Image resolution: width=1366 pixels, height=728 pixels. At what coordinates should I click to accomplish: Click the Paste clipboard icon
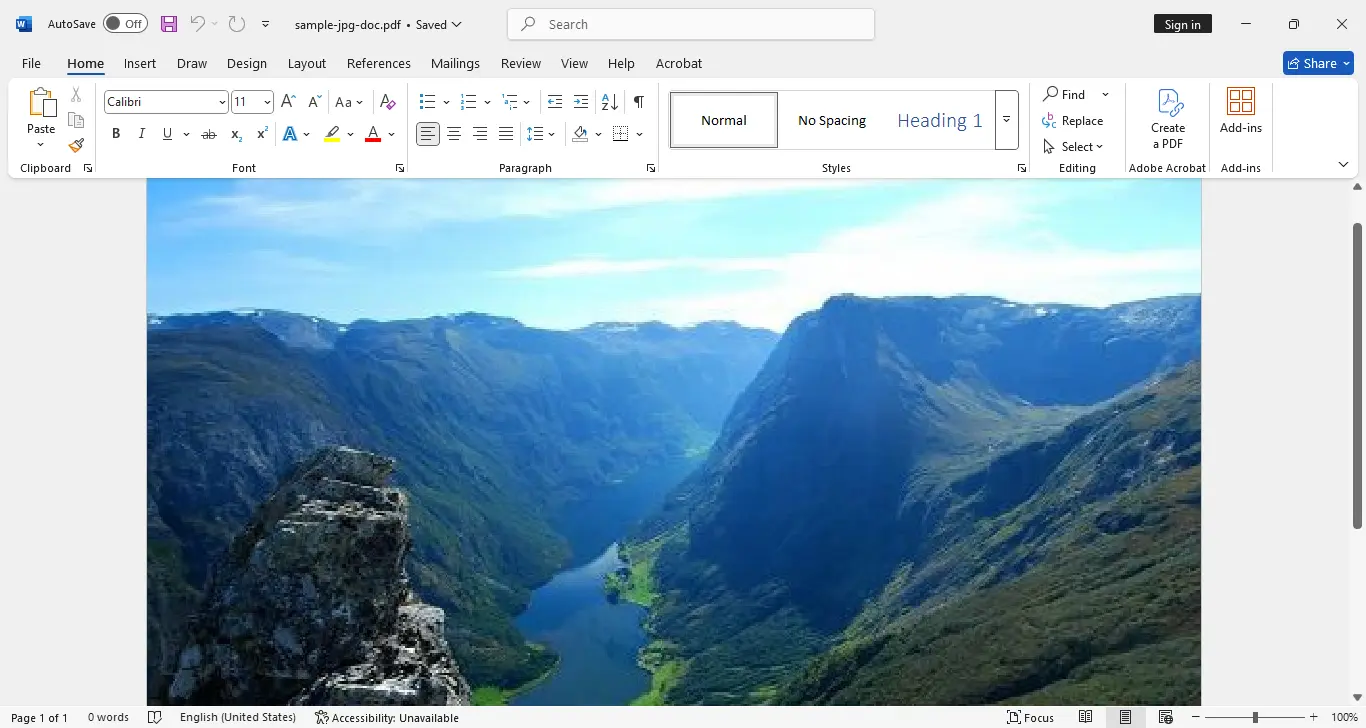[x=41, y=103]
